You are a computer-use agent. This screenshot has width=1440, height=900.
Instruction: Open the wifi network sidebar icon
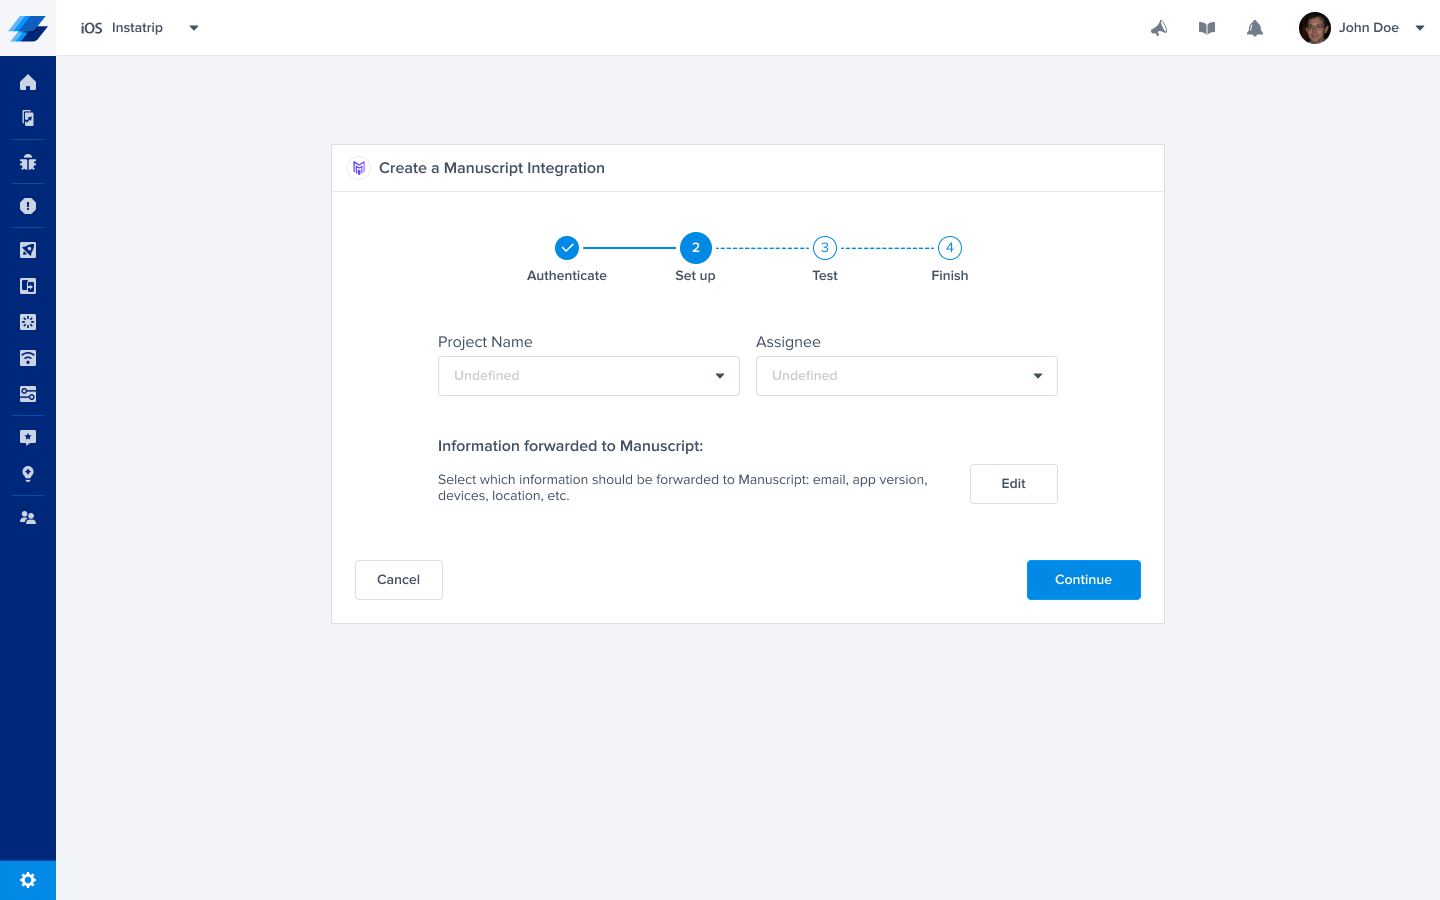(x=28, y=358)
